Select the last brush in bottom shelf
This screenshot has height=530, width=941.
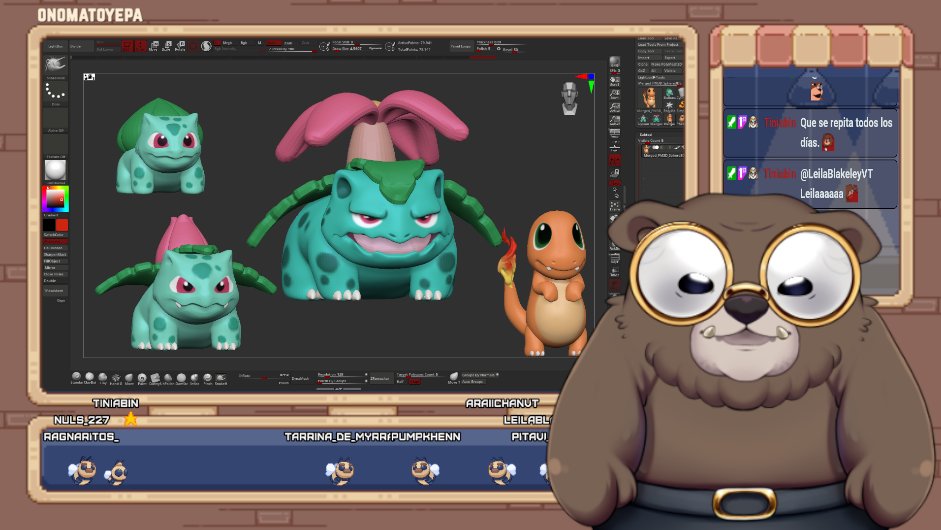221,378
